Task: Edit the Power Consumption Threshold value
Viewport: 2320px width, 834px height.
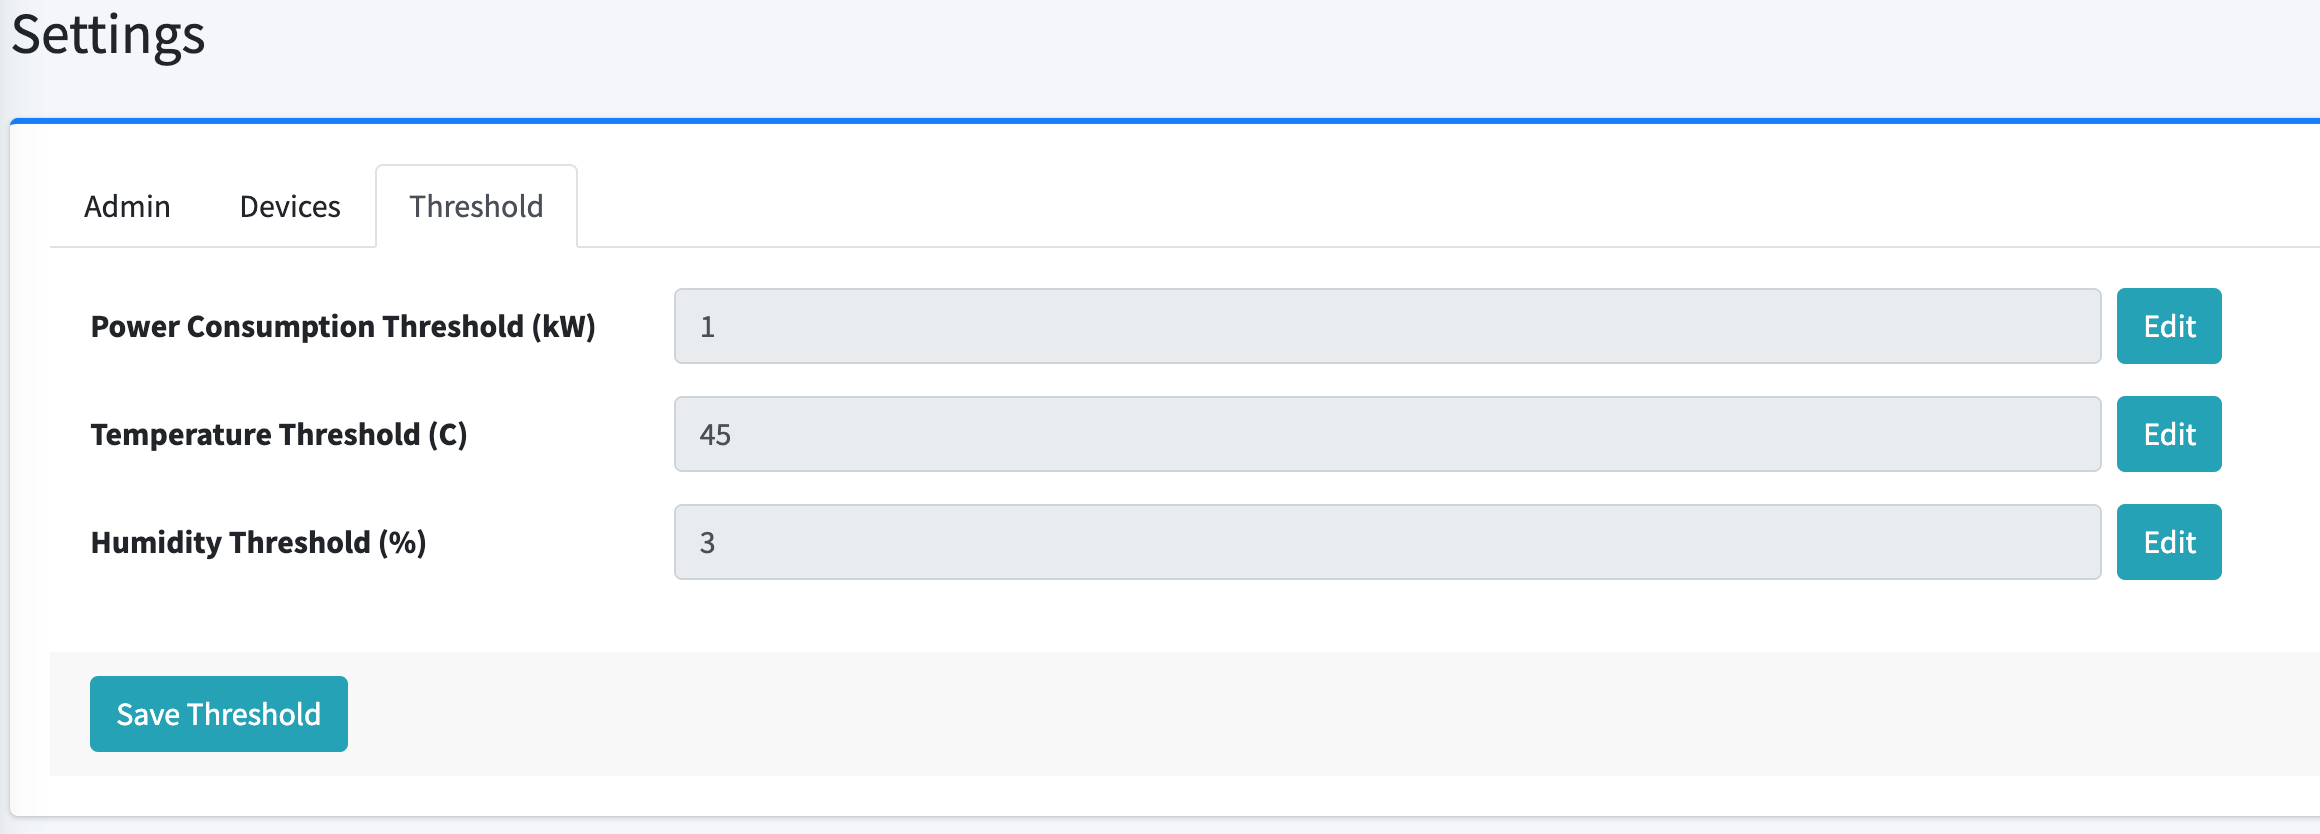Action: (2169, 326)
